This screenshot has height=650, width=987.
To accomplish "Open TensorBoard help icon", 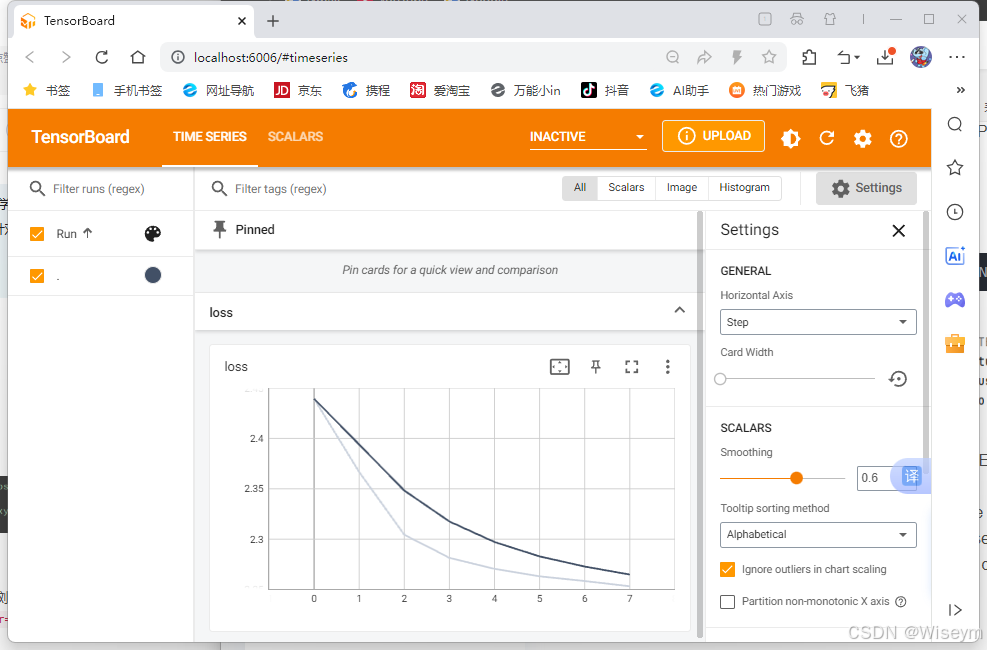I will (x=898, y=138).
